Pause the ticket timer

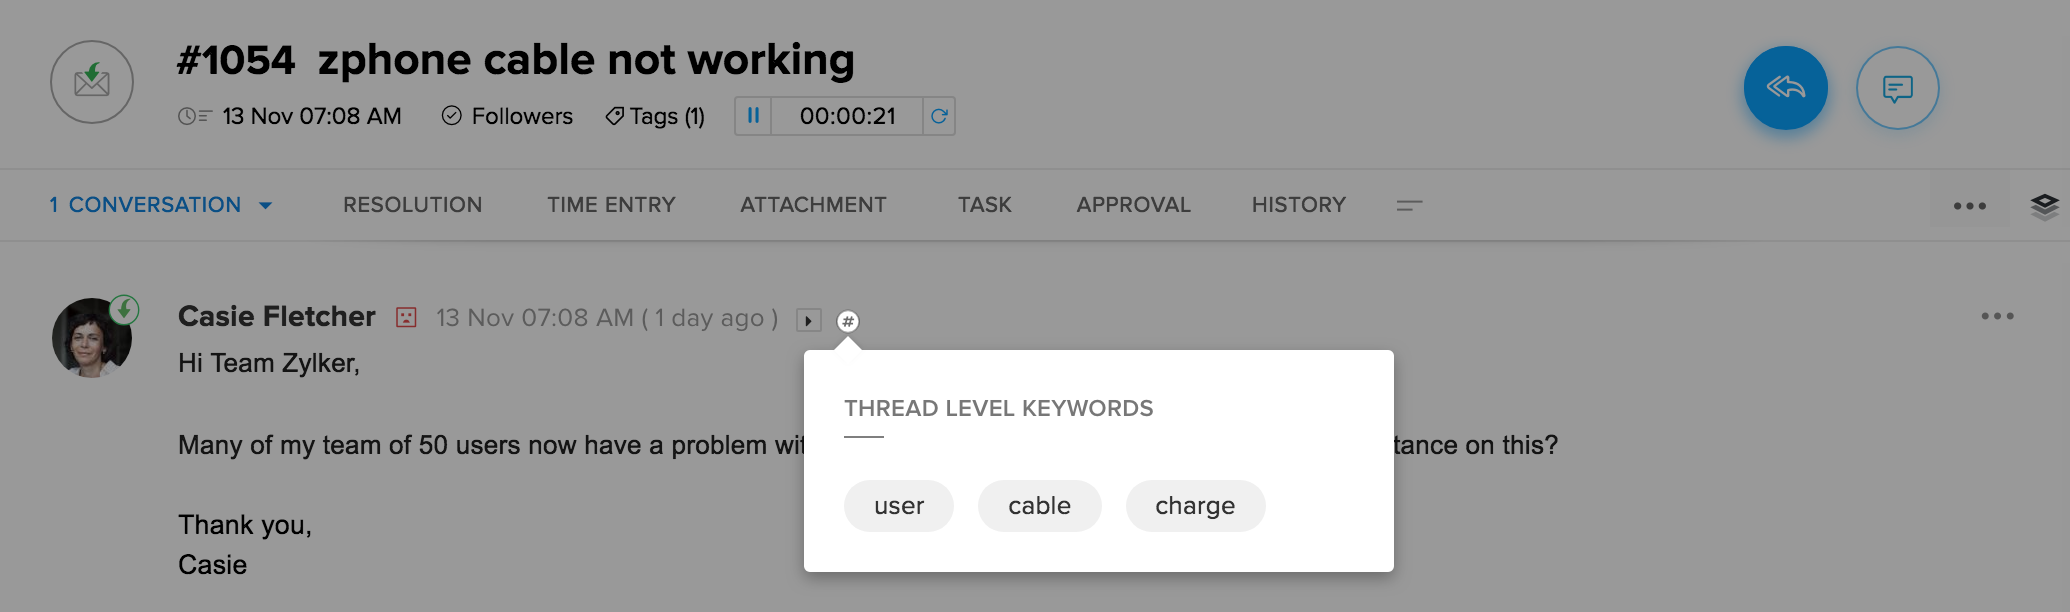point(753,116)
